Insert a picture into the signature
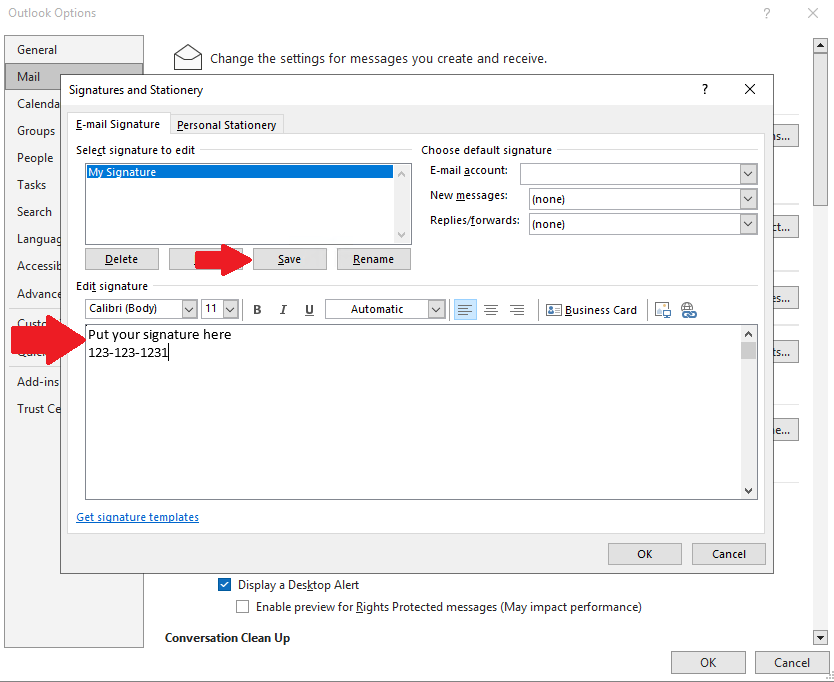 point(663,310)
